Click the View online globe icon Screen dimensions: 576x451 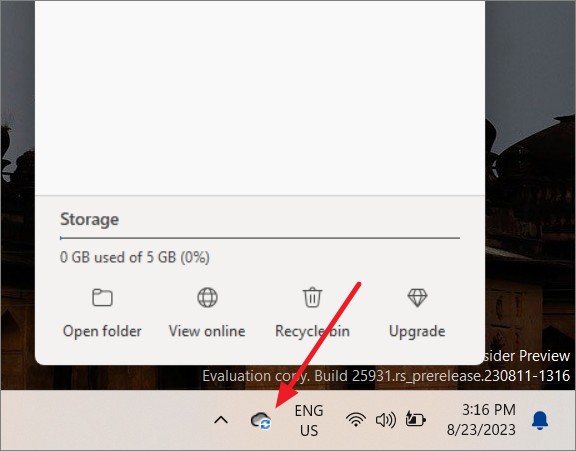tap(208, 297)
